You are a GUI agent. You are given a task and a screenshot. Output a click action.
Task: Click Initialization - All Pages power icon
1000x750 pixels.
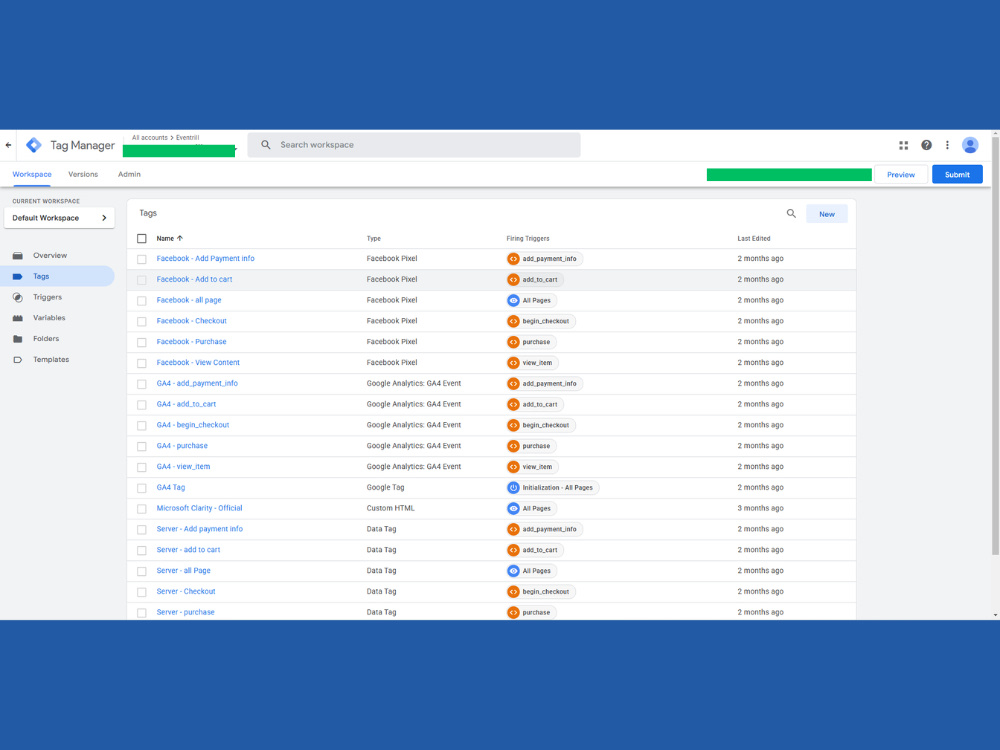pyautogui.click(x=513, y=488)
